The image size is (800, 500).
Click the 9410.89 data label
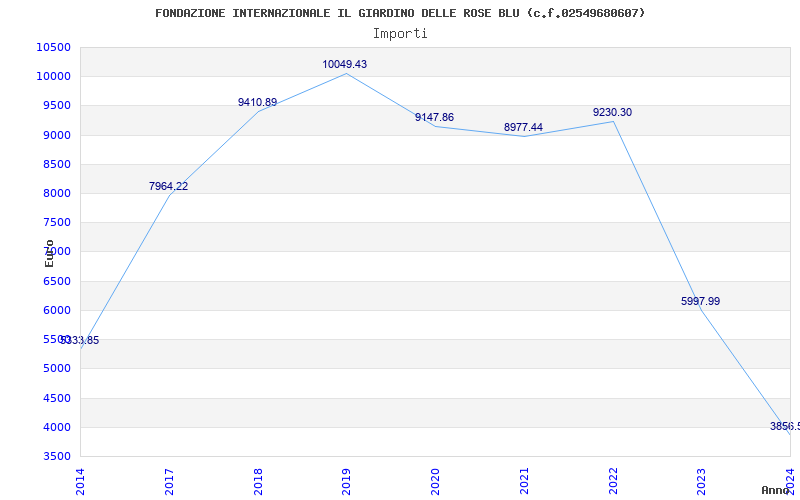coord(258,102)
